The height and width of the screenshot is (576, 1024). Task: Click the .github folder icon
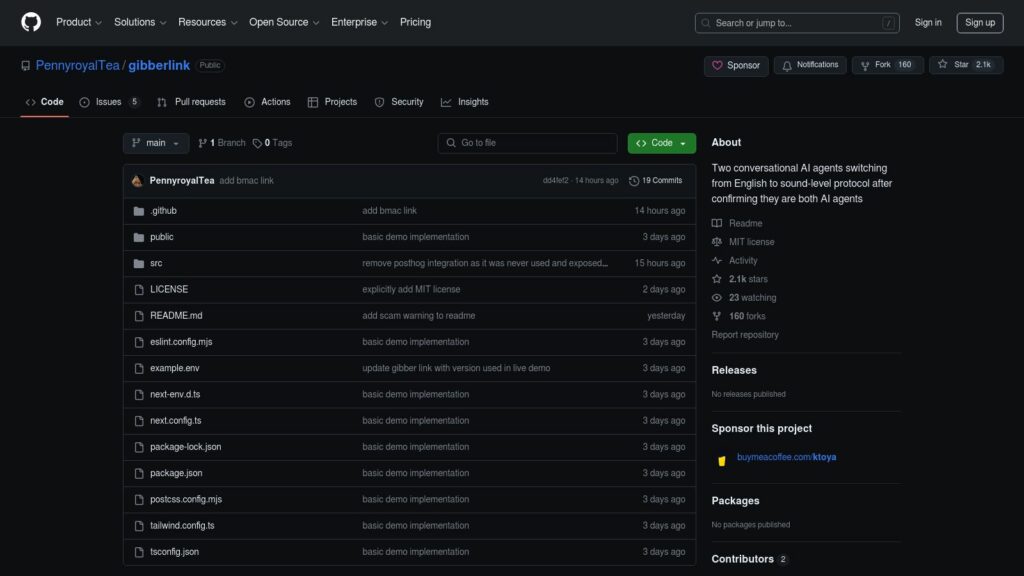[138, 211]
